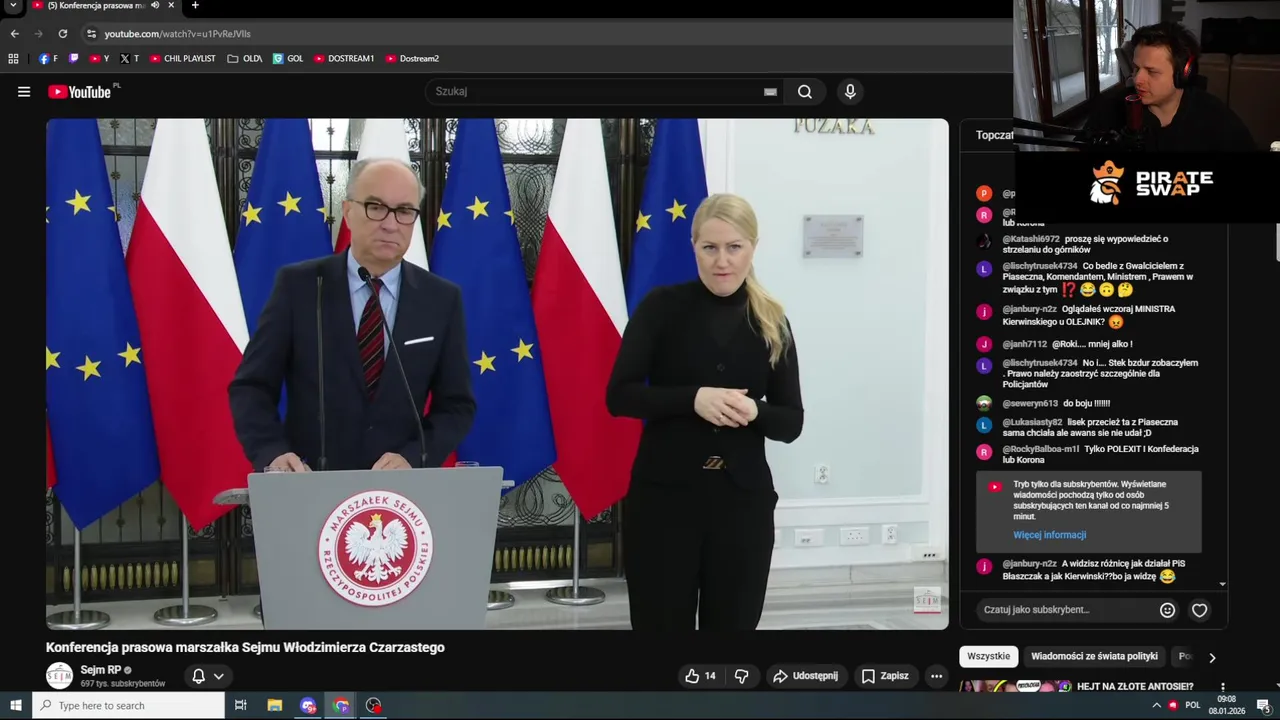Image resolution: width=1280 pixels, height=720 pixels.
Task: Show hidden system tray icons
Action: tap(1157, 705)
